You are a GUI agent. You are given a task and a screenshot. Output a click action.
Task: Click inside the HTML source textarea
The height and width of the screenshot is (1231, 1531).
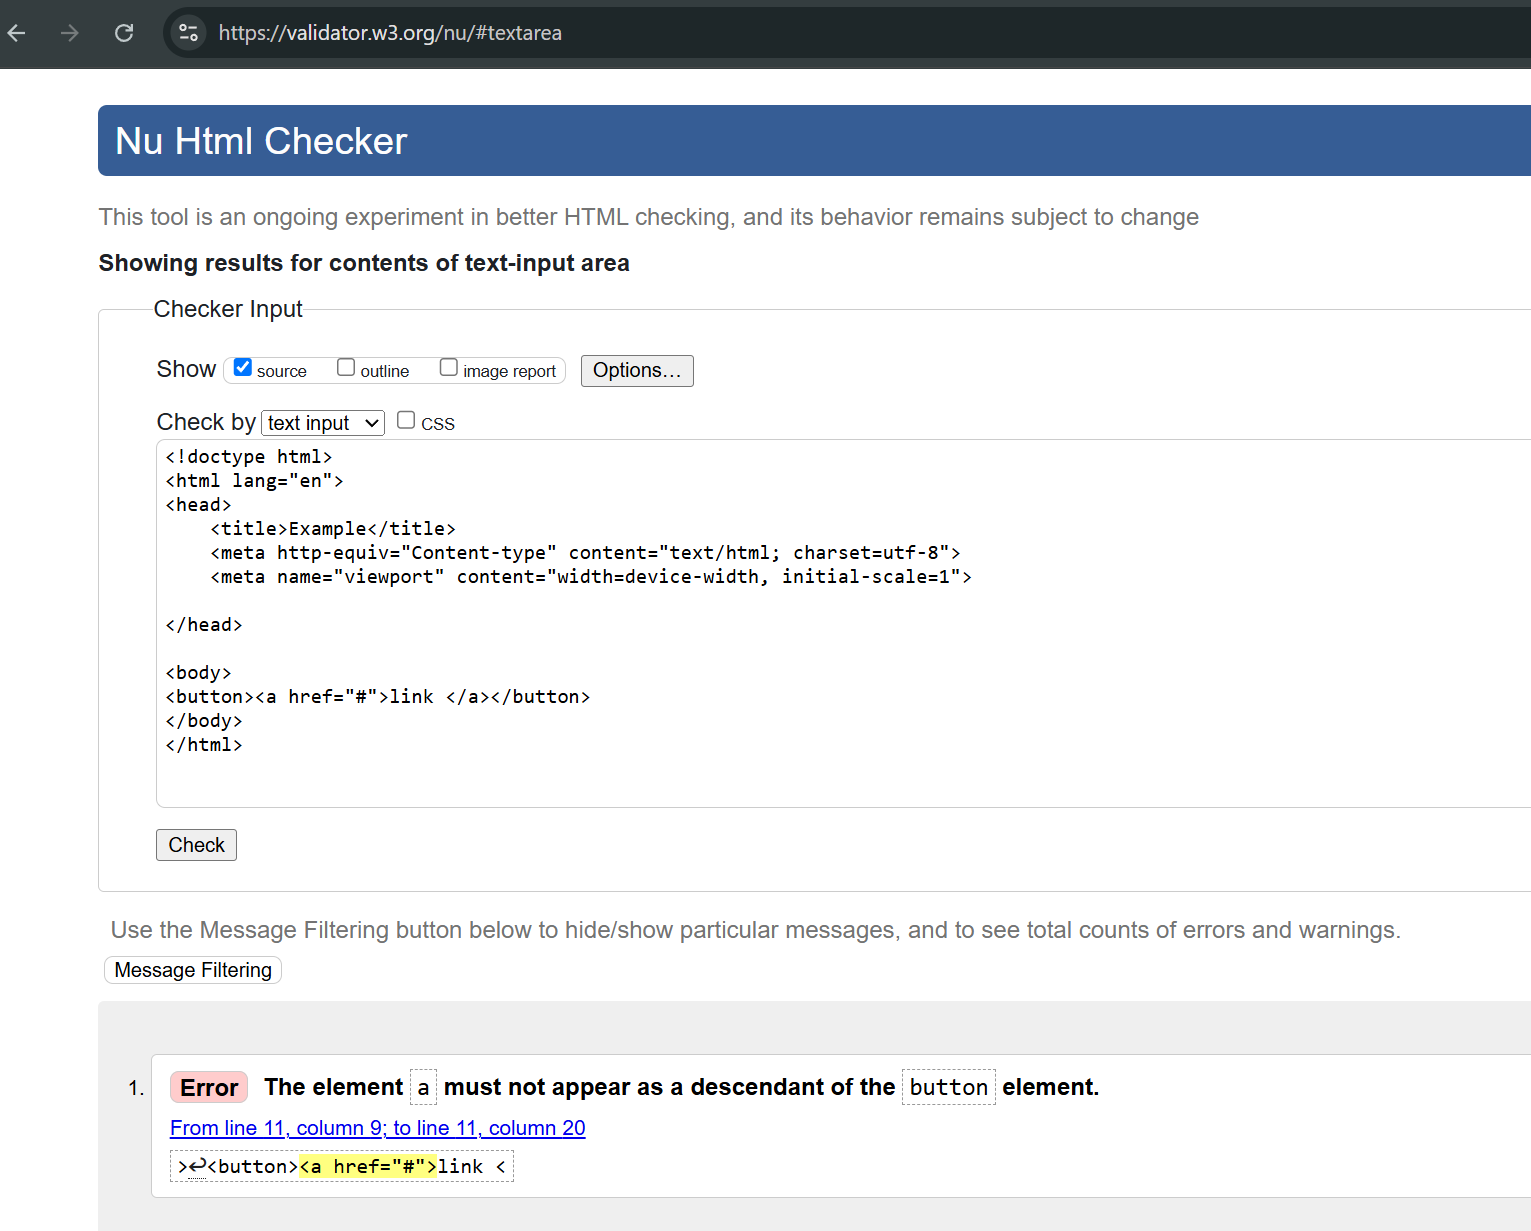(x=843, y=623)
